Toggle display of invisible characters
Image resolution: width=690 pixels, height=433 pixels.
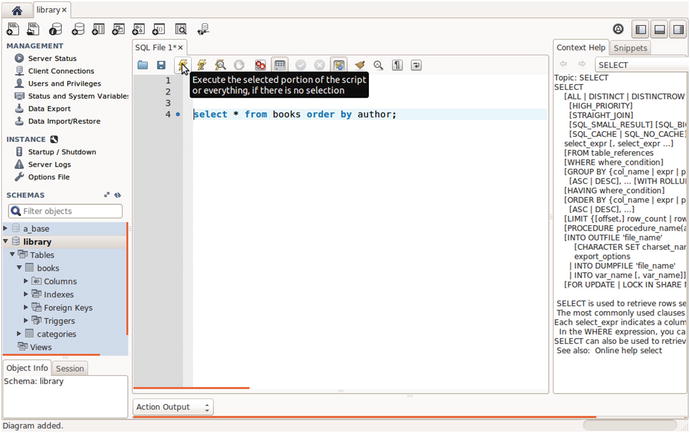point(397,65)
